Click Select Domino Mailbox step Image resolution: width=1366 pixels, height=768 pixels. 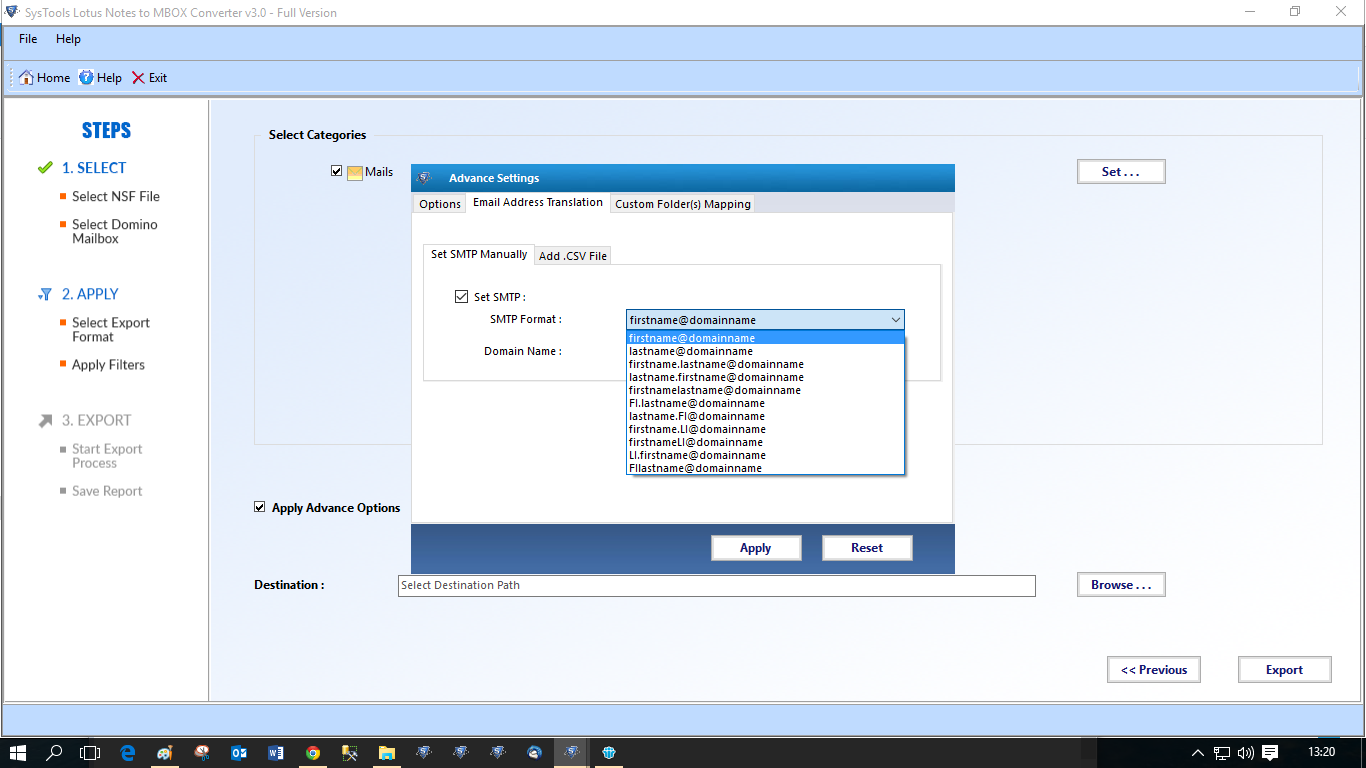coord(115,232)
